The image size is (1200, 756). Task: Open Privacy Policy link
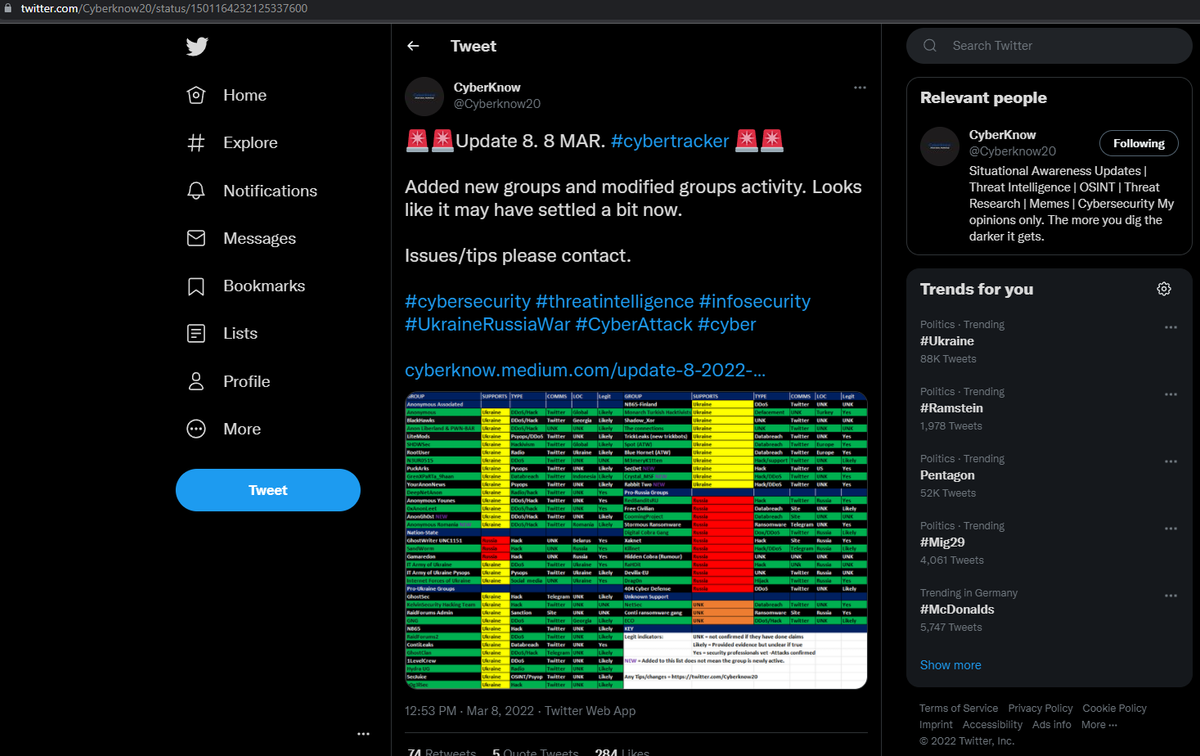click(1040, 709)
